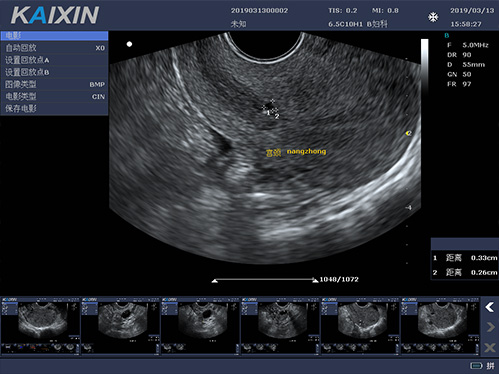Change 图像类型 BMP setting
The width and height of the screenshot is (499, 374).
pos(54,84)
